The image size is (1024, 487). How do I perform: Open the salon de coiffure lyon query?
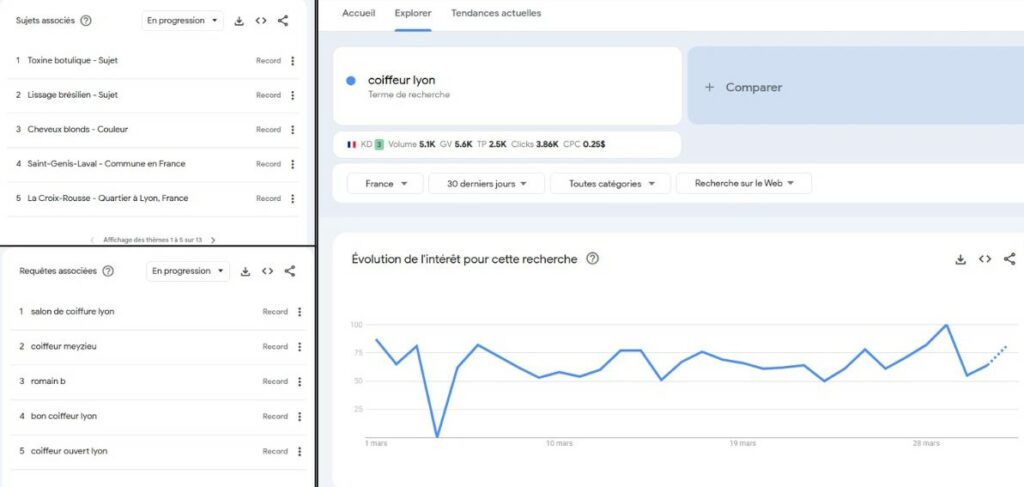(x=72, y=312)
